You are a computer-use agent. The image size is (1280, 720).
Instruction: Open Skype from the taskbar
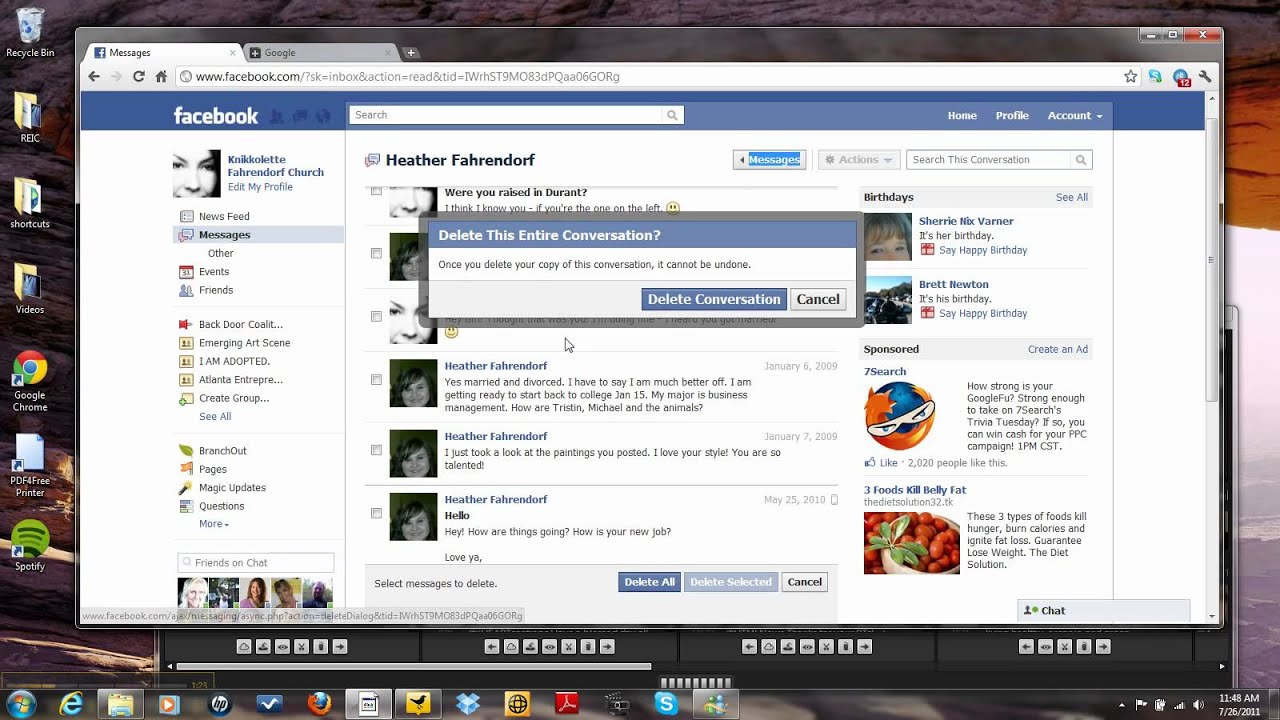pyautogui.click(x=666, y=704)
